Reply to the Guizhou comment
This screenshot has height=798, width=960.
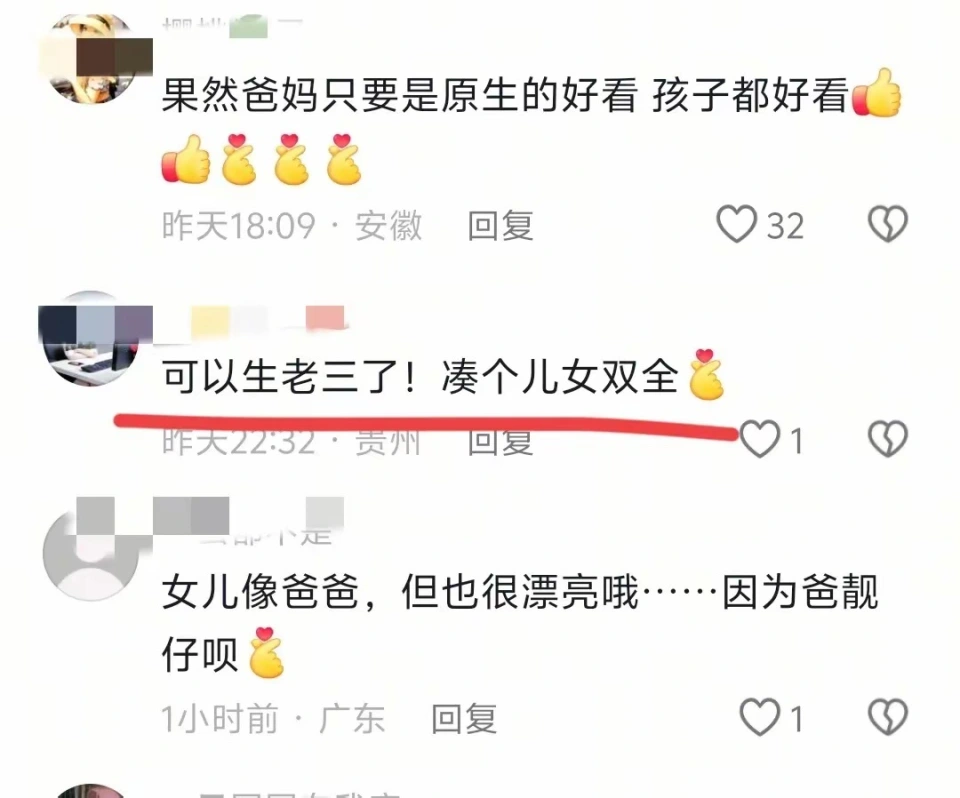500,442
